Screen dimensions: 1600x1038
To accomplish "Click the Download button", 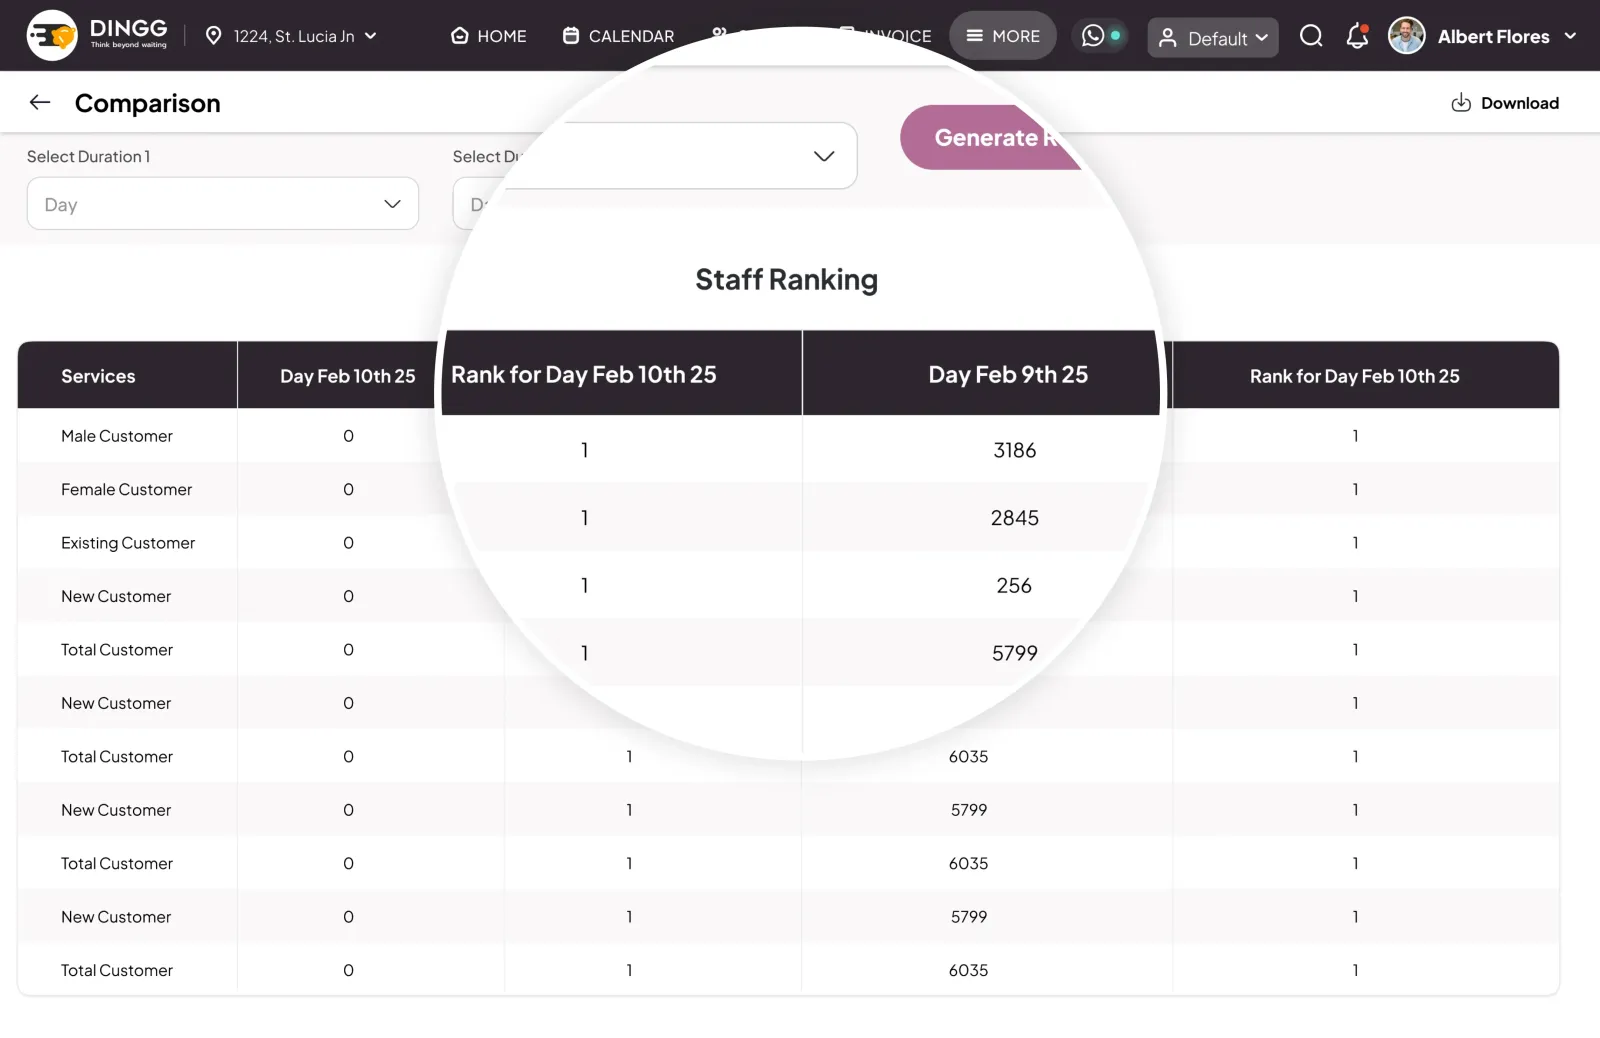I will (x=1505, y=103).
